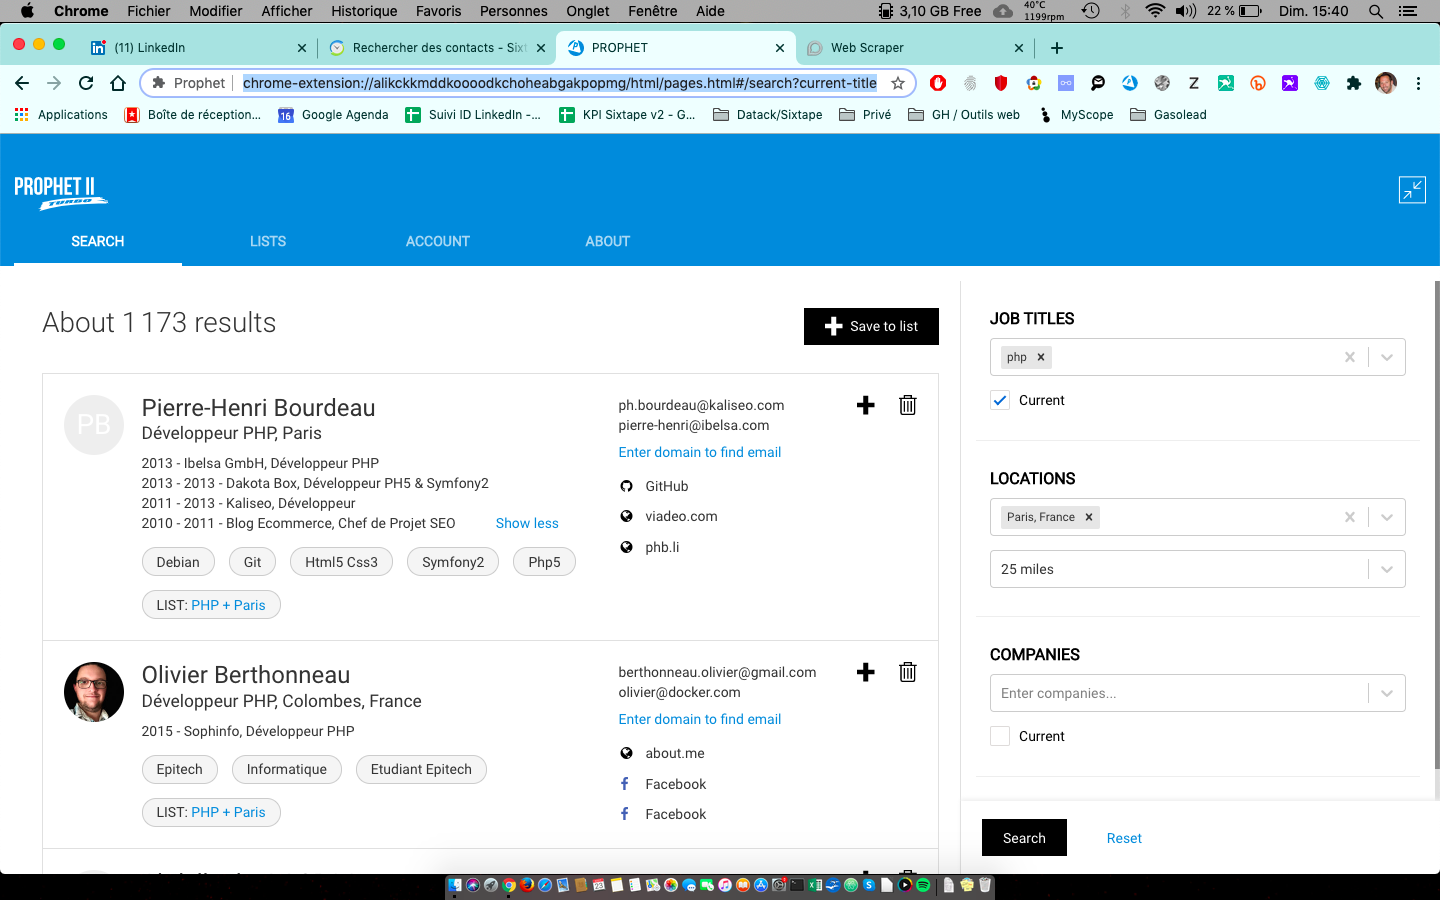Click the Reset link

pyautogui.click(x=1124, y=838)
